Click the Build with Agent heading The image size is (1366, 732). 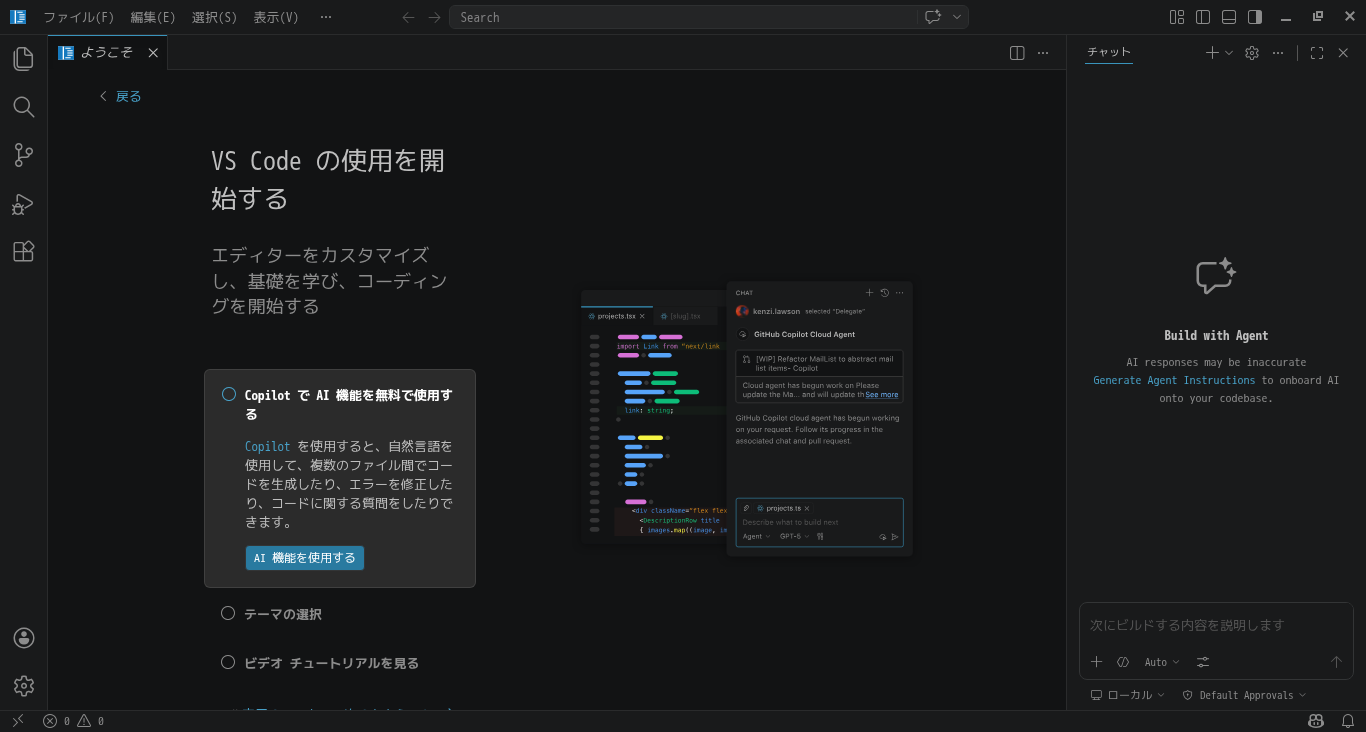click(x=1216, y=336)
